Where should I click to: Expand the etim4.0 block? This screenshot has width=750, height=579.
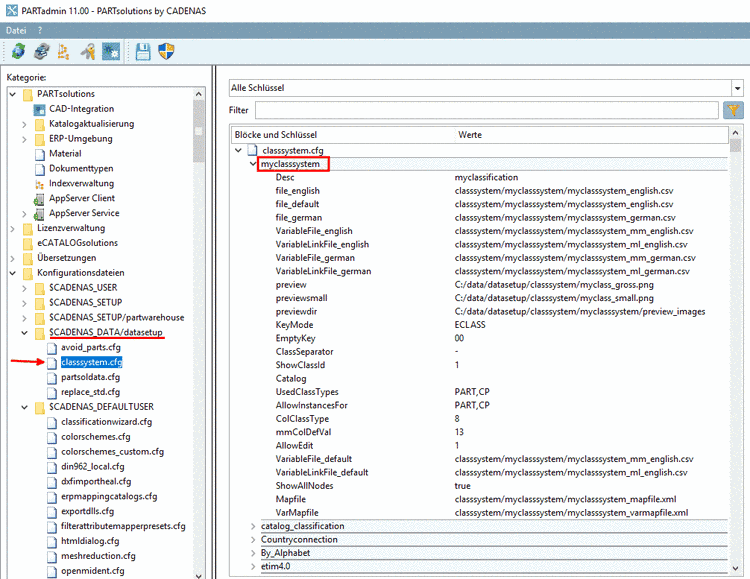[253, 567]
